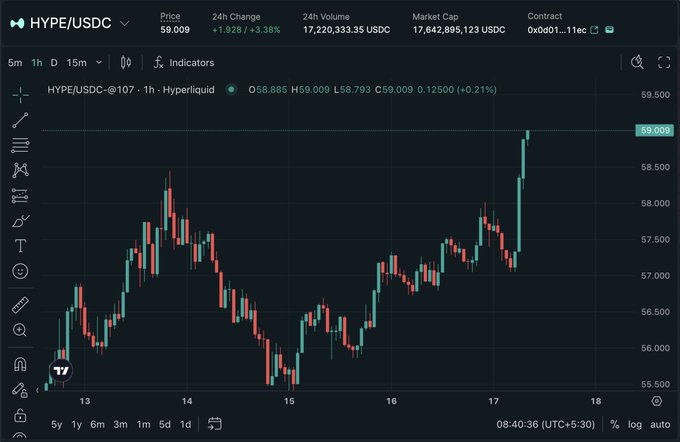This screenshot has width=680, height=442.
Task: Activate the zoom in tool
Action: pos(20,330)
